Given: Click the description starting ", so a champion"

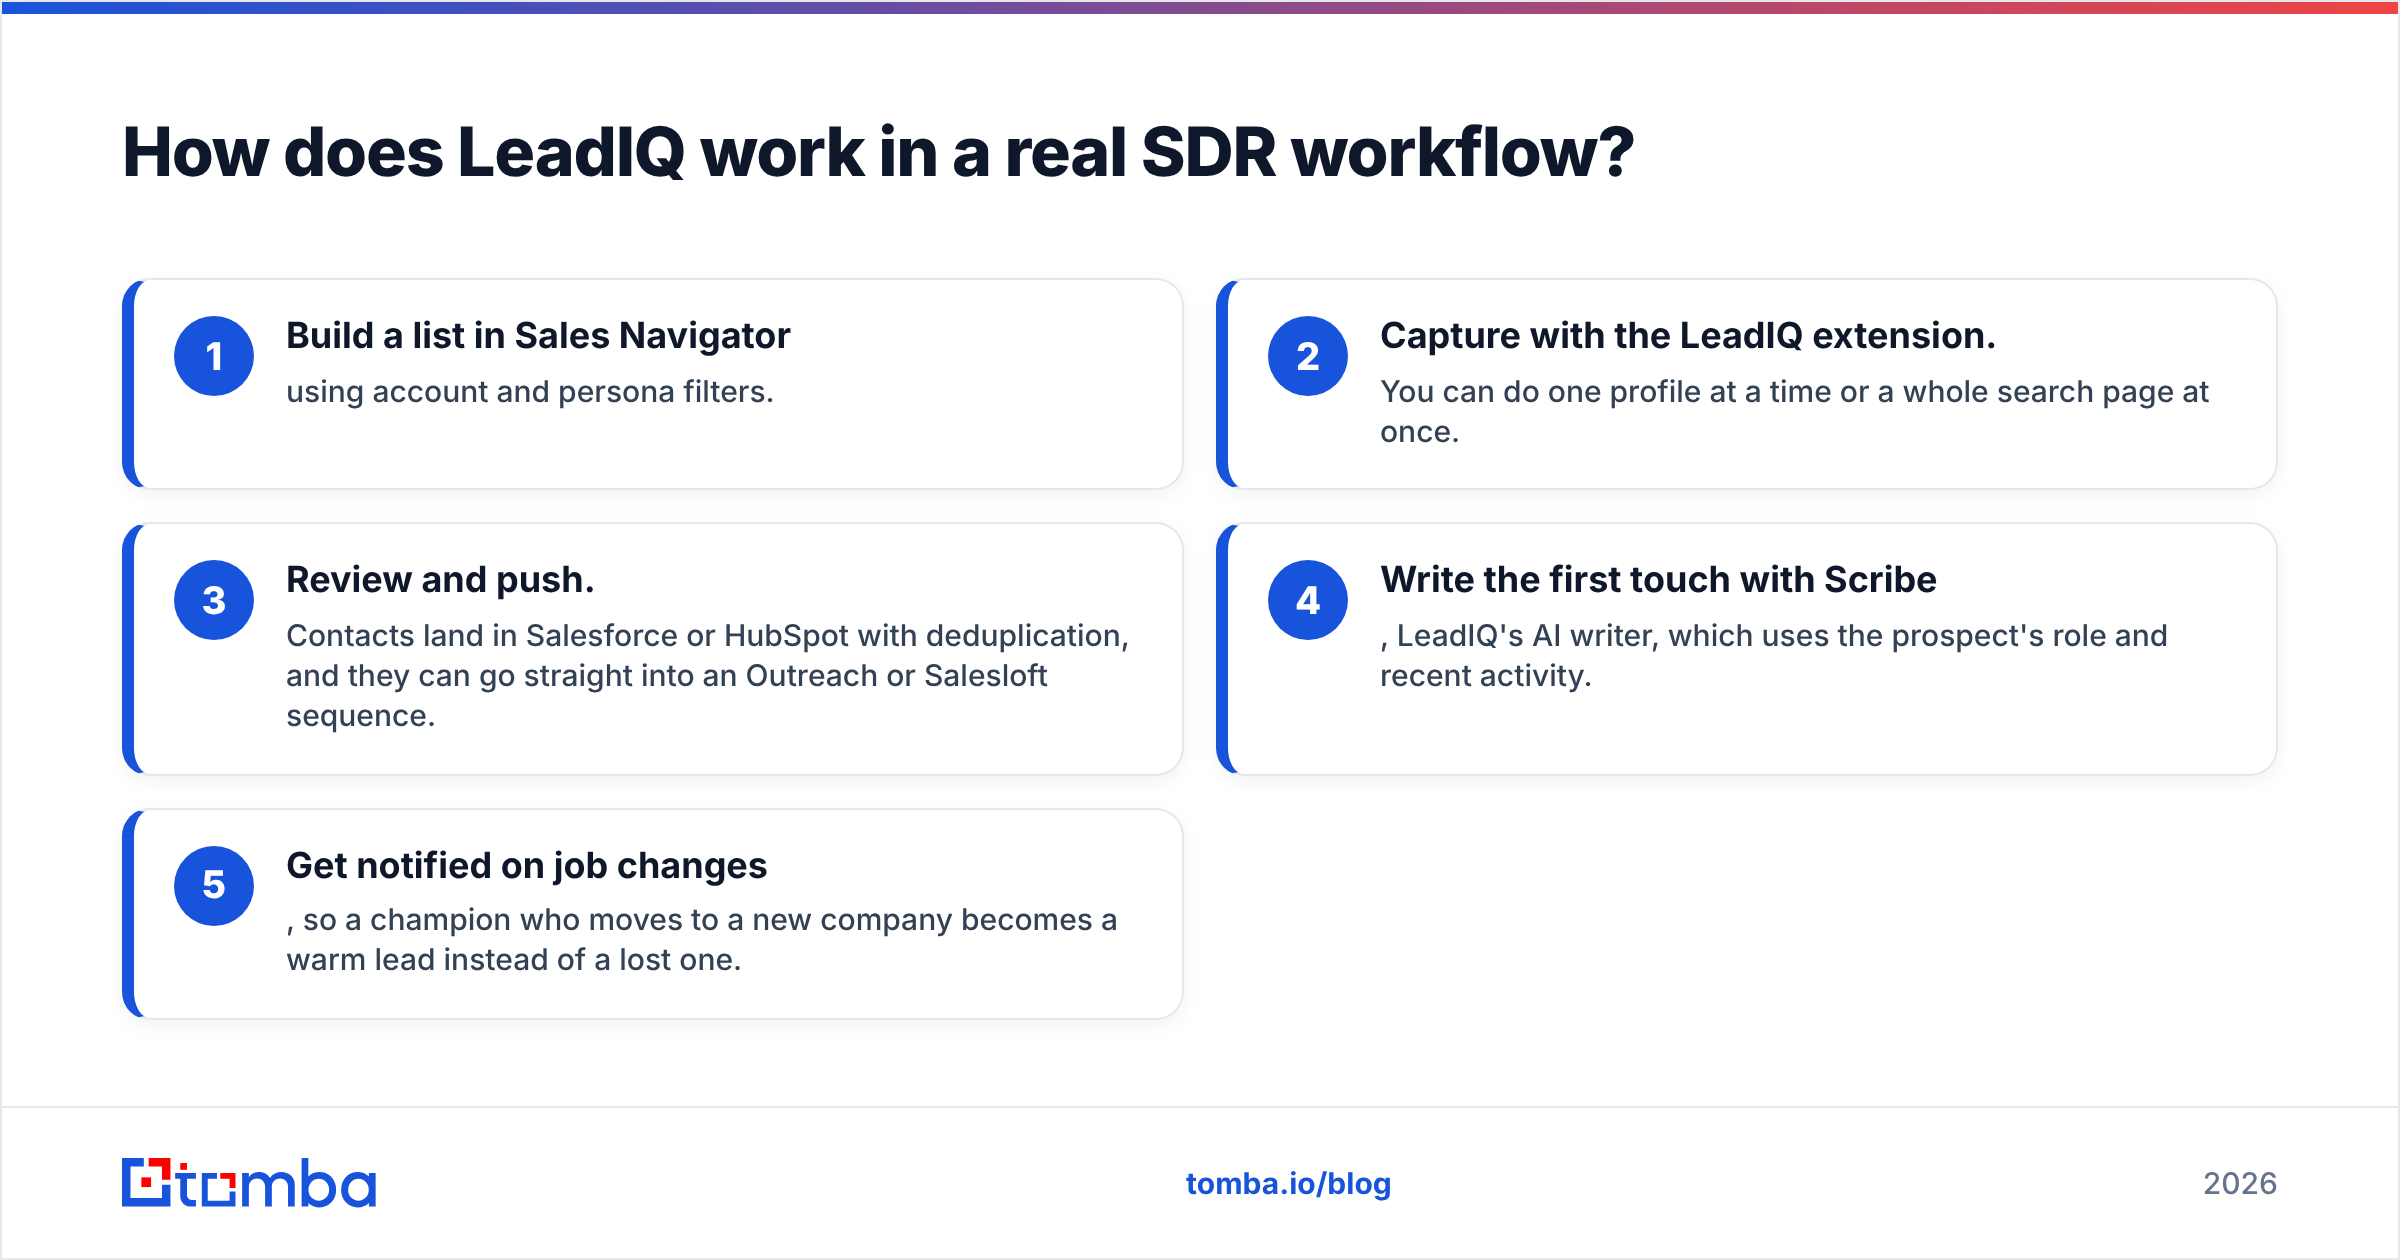Looking at the screenshot, I should pos(702,940).
